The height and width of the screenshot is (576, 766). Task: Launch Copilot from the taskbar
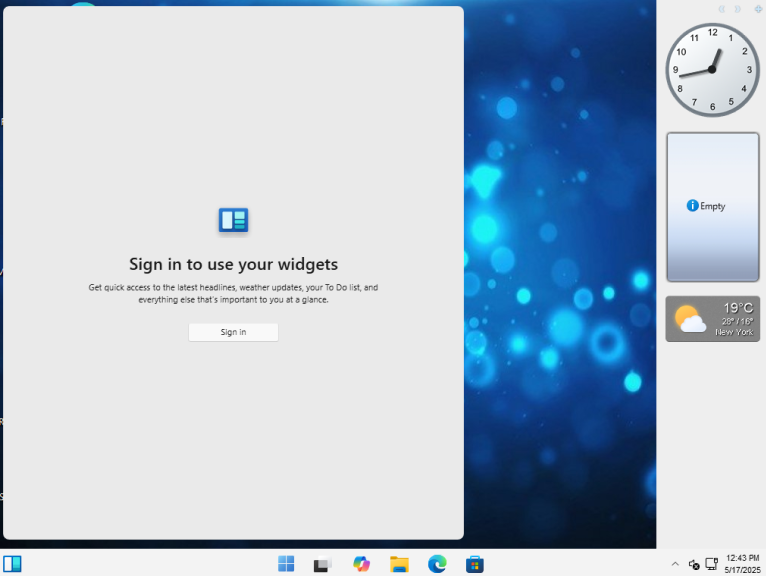pyautogui.click(x=361, y=564)
